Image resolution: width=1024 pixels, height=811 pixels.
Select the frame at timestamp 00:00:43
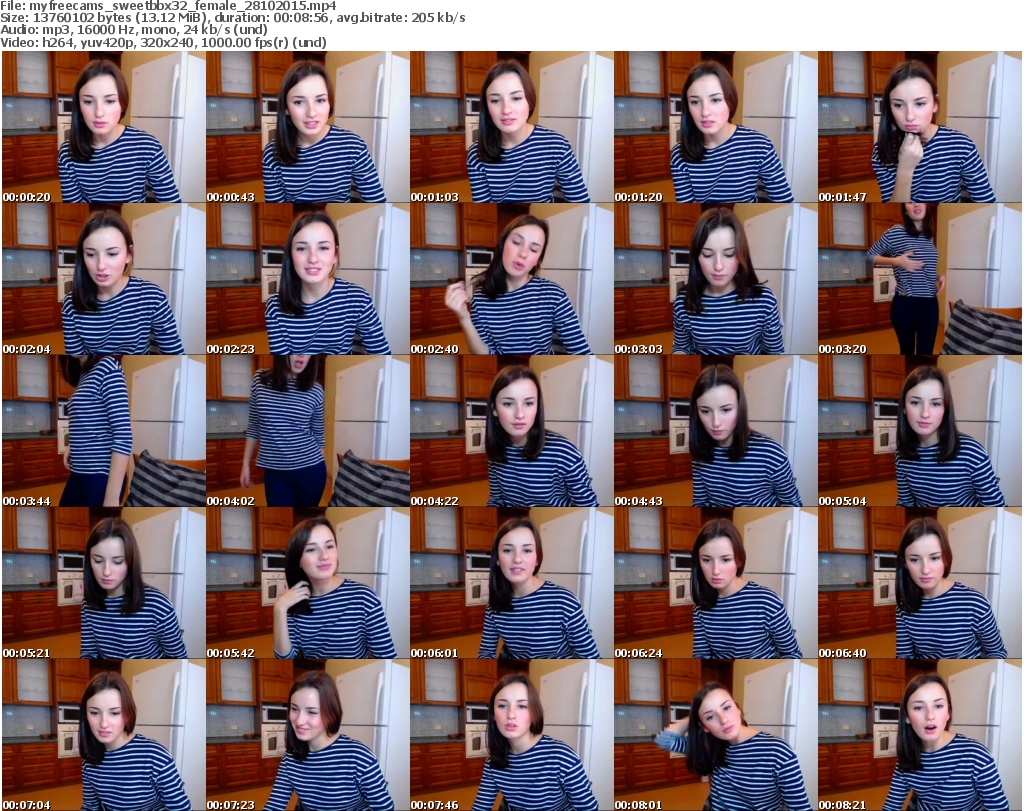pyautogui.click(x=308, y=127)
